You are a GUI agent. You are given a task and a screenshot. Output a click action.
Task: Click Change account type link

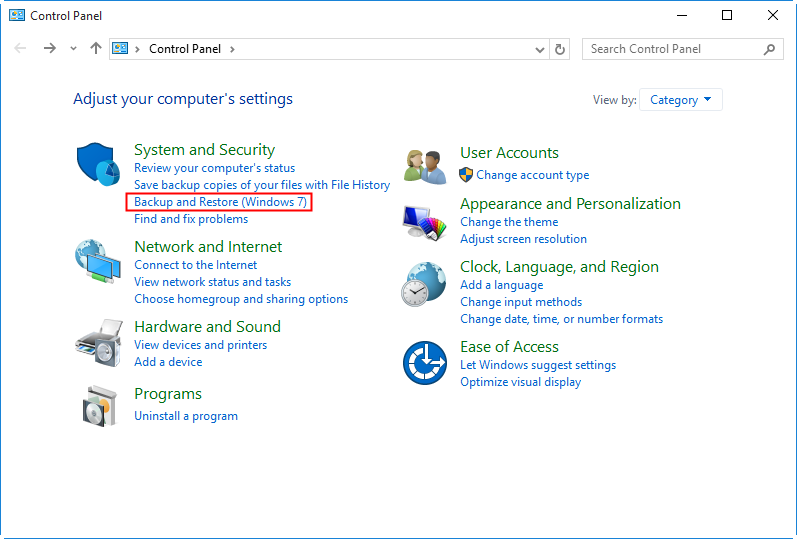532,175
